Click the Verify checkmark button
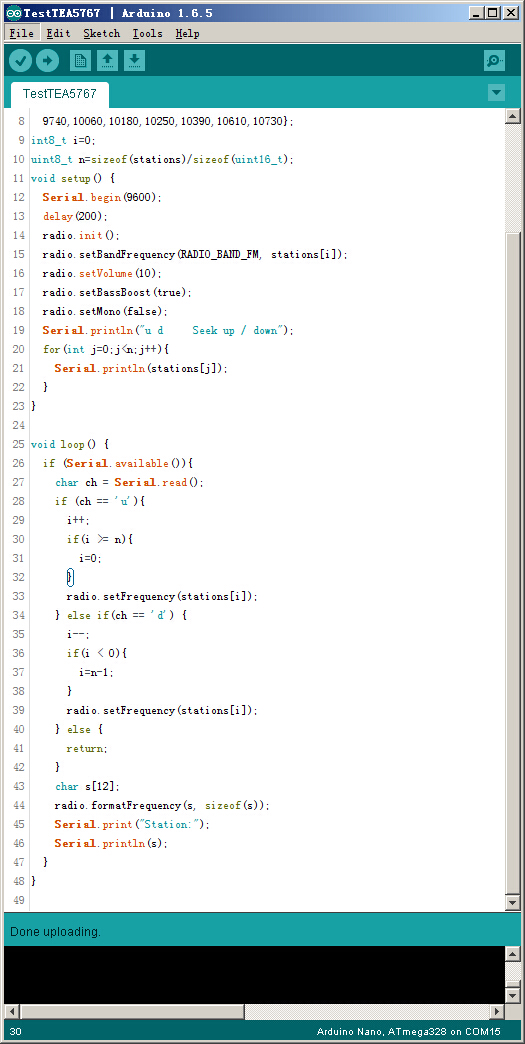Viewport: 525px width, 1044px height. (x=21, y=61)
